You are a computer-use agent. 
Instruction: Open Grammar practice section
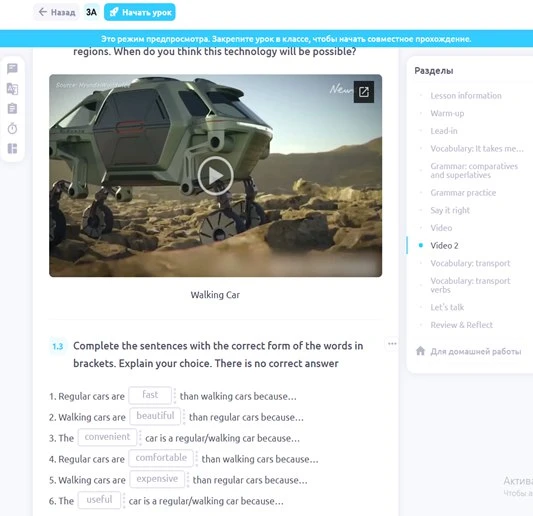[x=463, y=193]
